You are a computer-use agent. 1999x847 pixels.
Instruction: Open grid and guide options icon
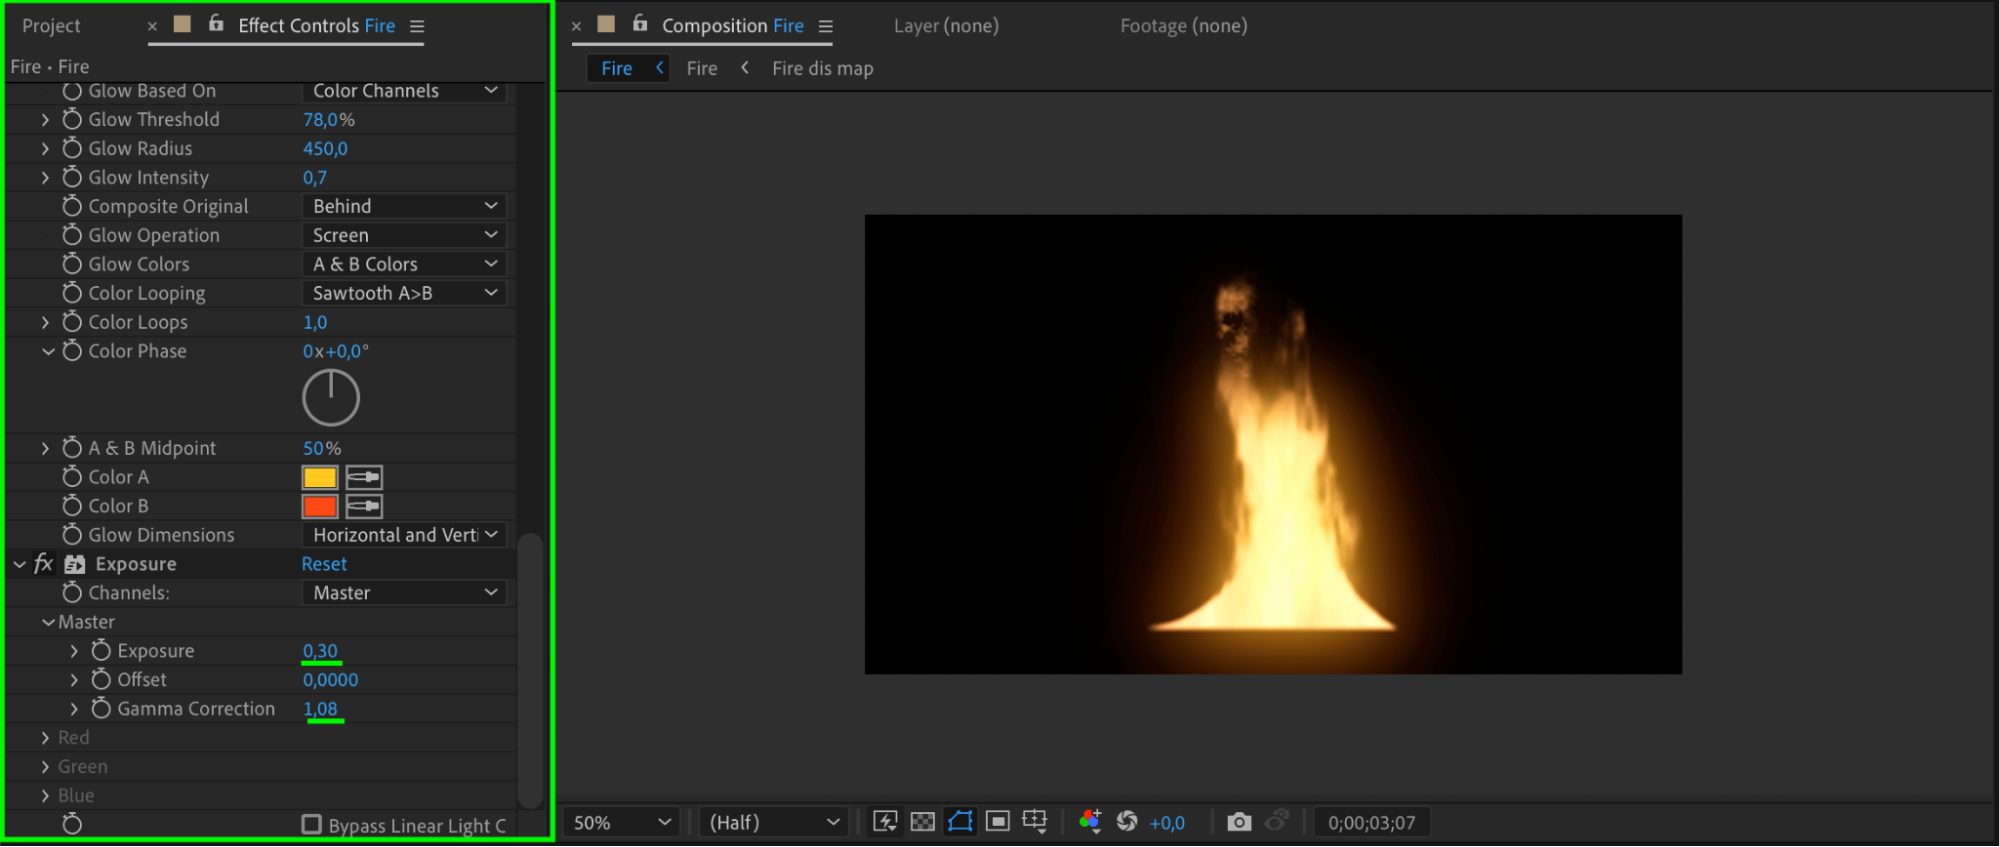(x=1035, y=822)
